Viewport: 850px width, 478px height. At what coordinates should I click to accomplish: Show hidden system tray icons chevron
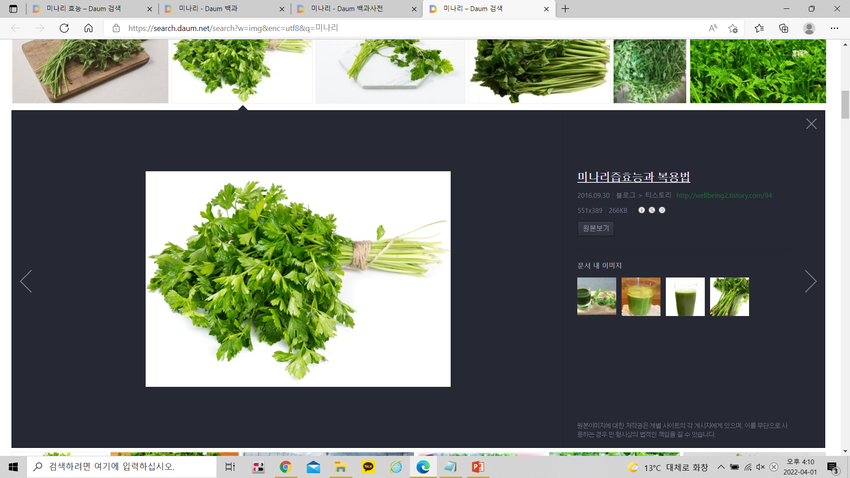(x=720, y=467)
